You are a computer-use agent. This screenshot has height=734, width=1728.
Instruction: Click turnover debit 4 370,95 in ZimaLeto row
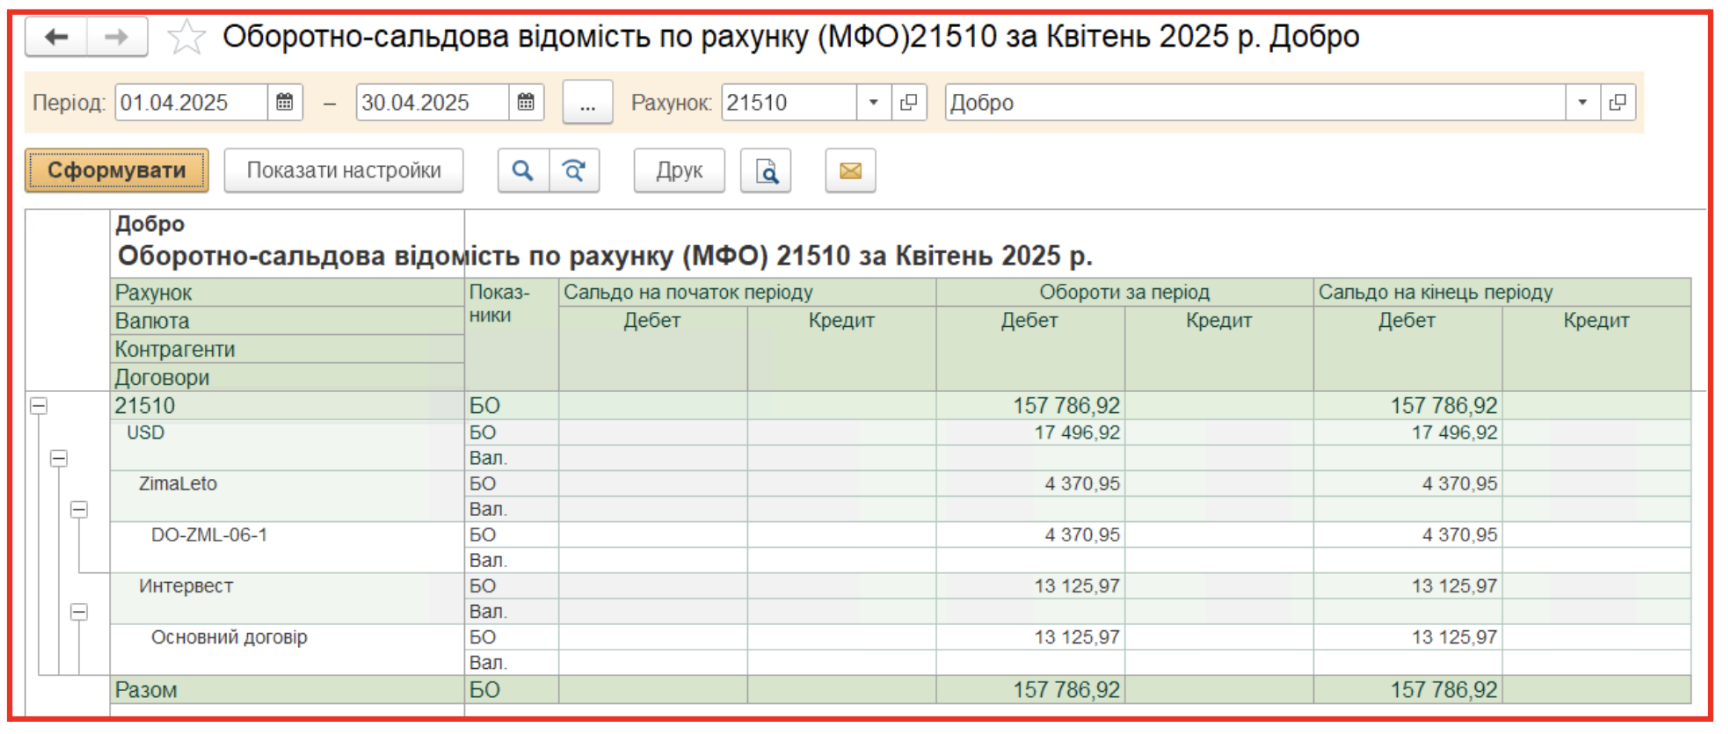1031,484
